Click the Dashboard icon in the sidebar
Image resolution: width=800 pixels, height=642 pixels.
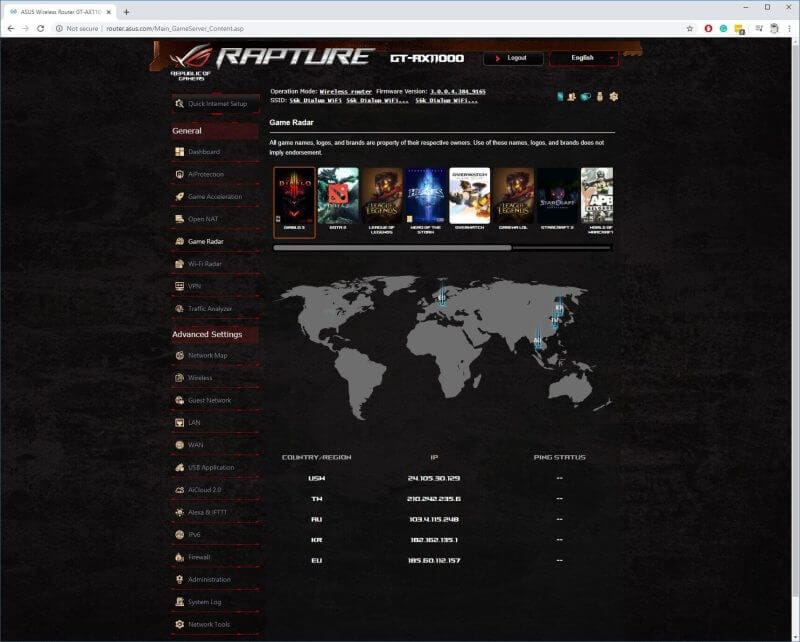[180, 152]
